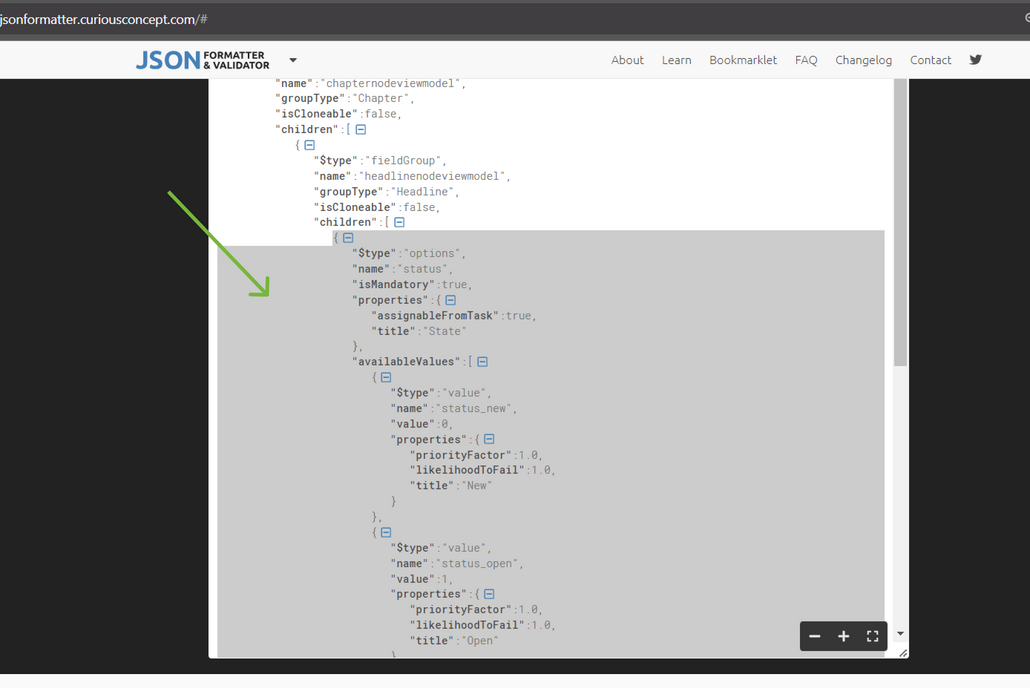
Task: Click the JSON Formatter & Validator logo
Action: coord(202,60)
